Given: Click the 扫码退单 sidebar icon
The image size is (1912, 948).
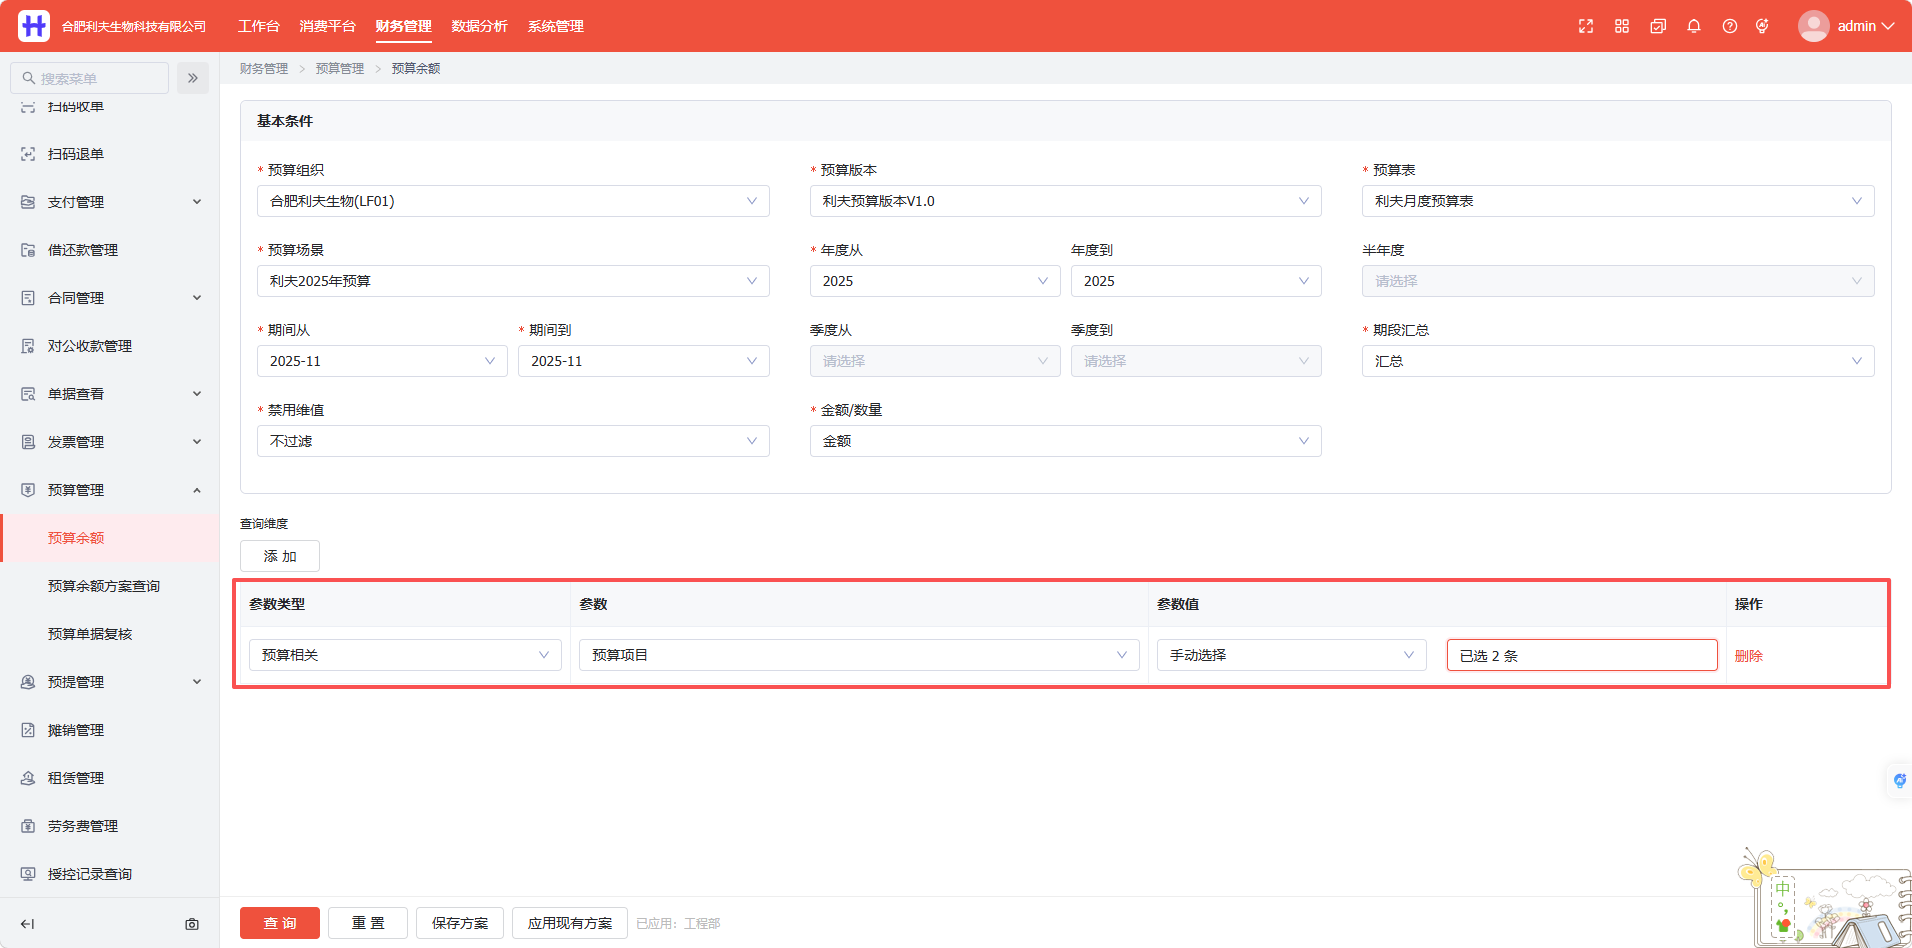Looking at the screenshot, I should tap(28, 154).
